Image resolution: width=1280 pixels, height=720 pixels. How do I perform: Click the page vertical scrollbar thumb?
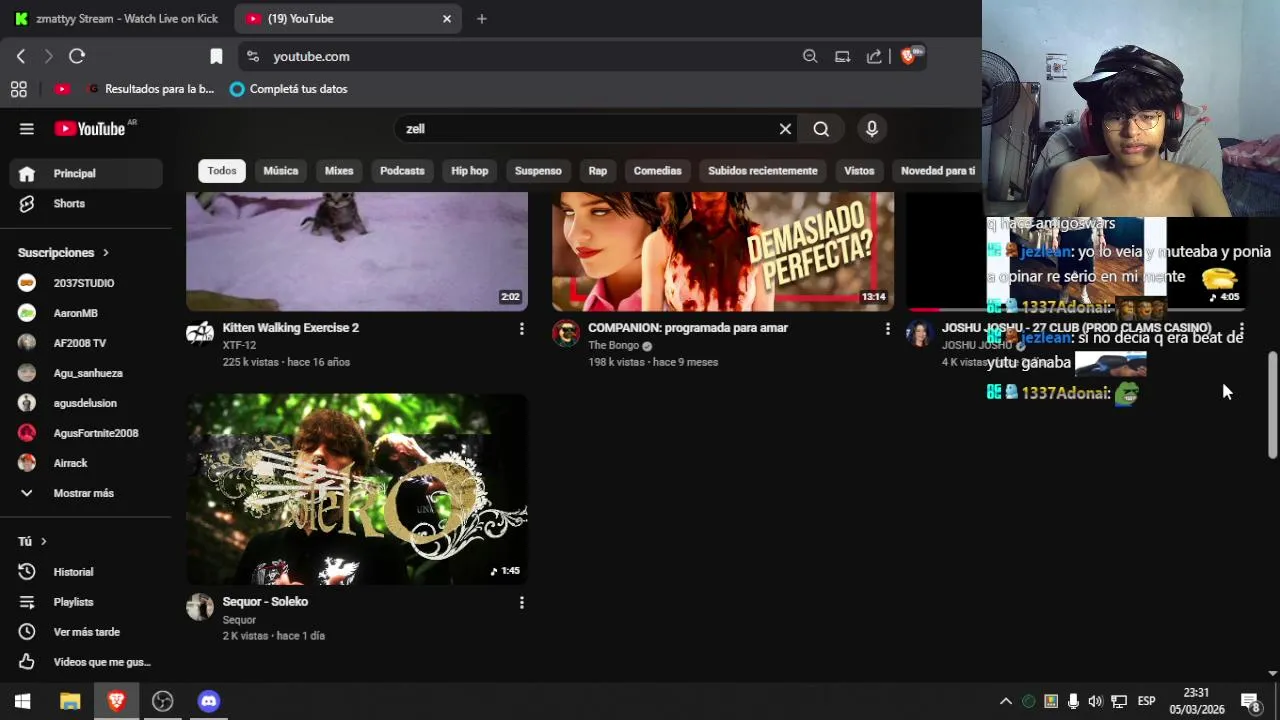point(1273,405)
